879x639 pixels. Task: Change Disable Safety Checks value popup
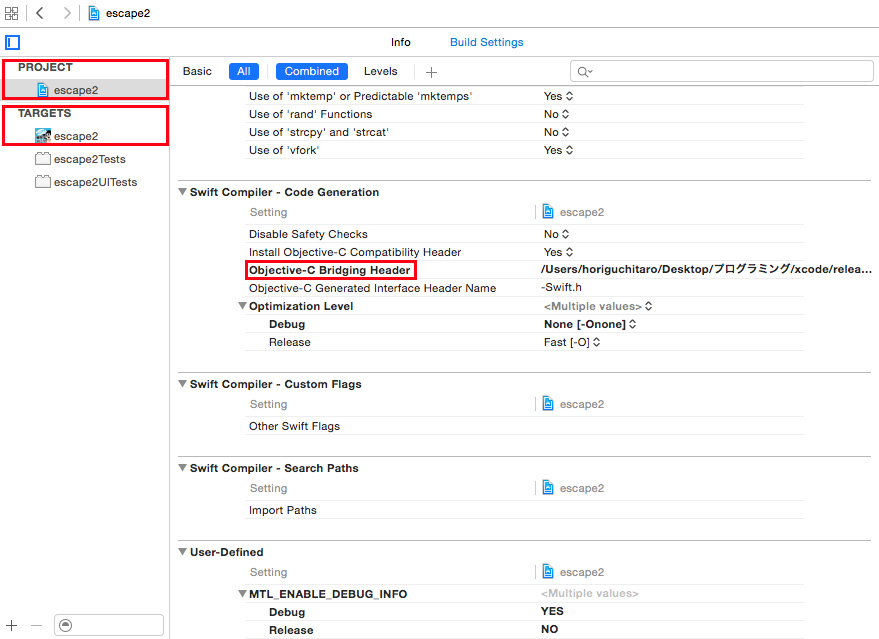[x=557, y=234]
